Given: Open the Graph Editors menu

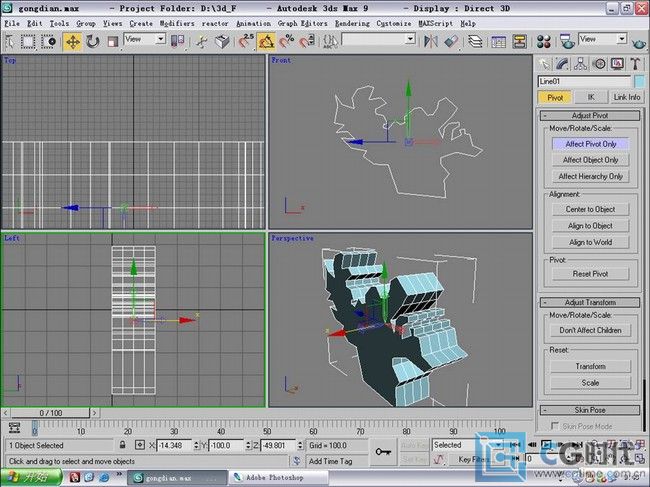Looking at the screenshot, I should tap(303, 24).
